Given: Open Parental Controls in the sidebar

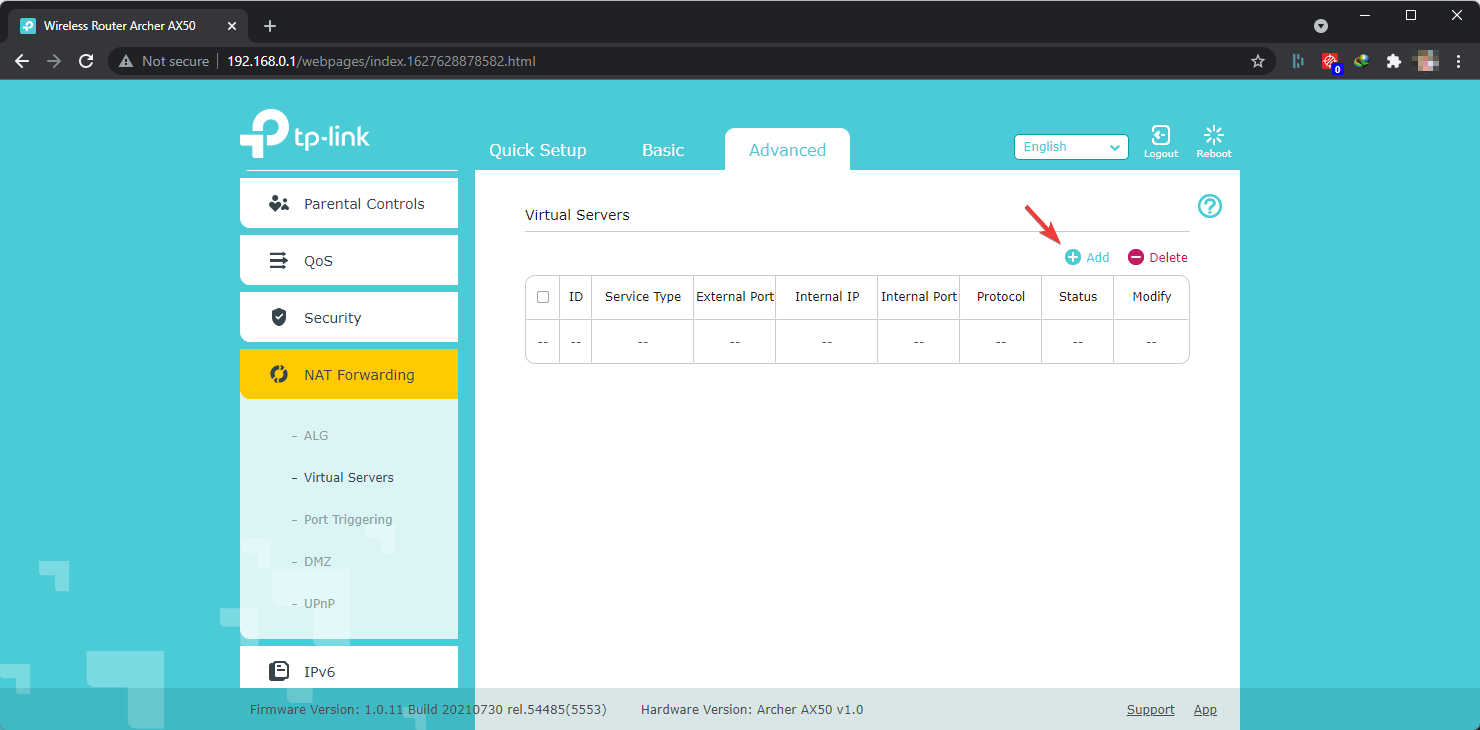Looking at the screenshot, I should pyautogui.click(x=349, y=204).
